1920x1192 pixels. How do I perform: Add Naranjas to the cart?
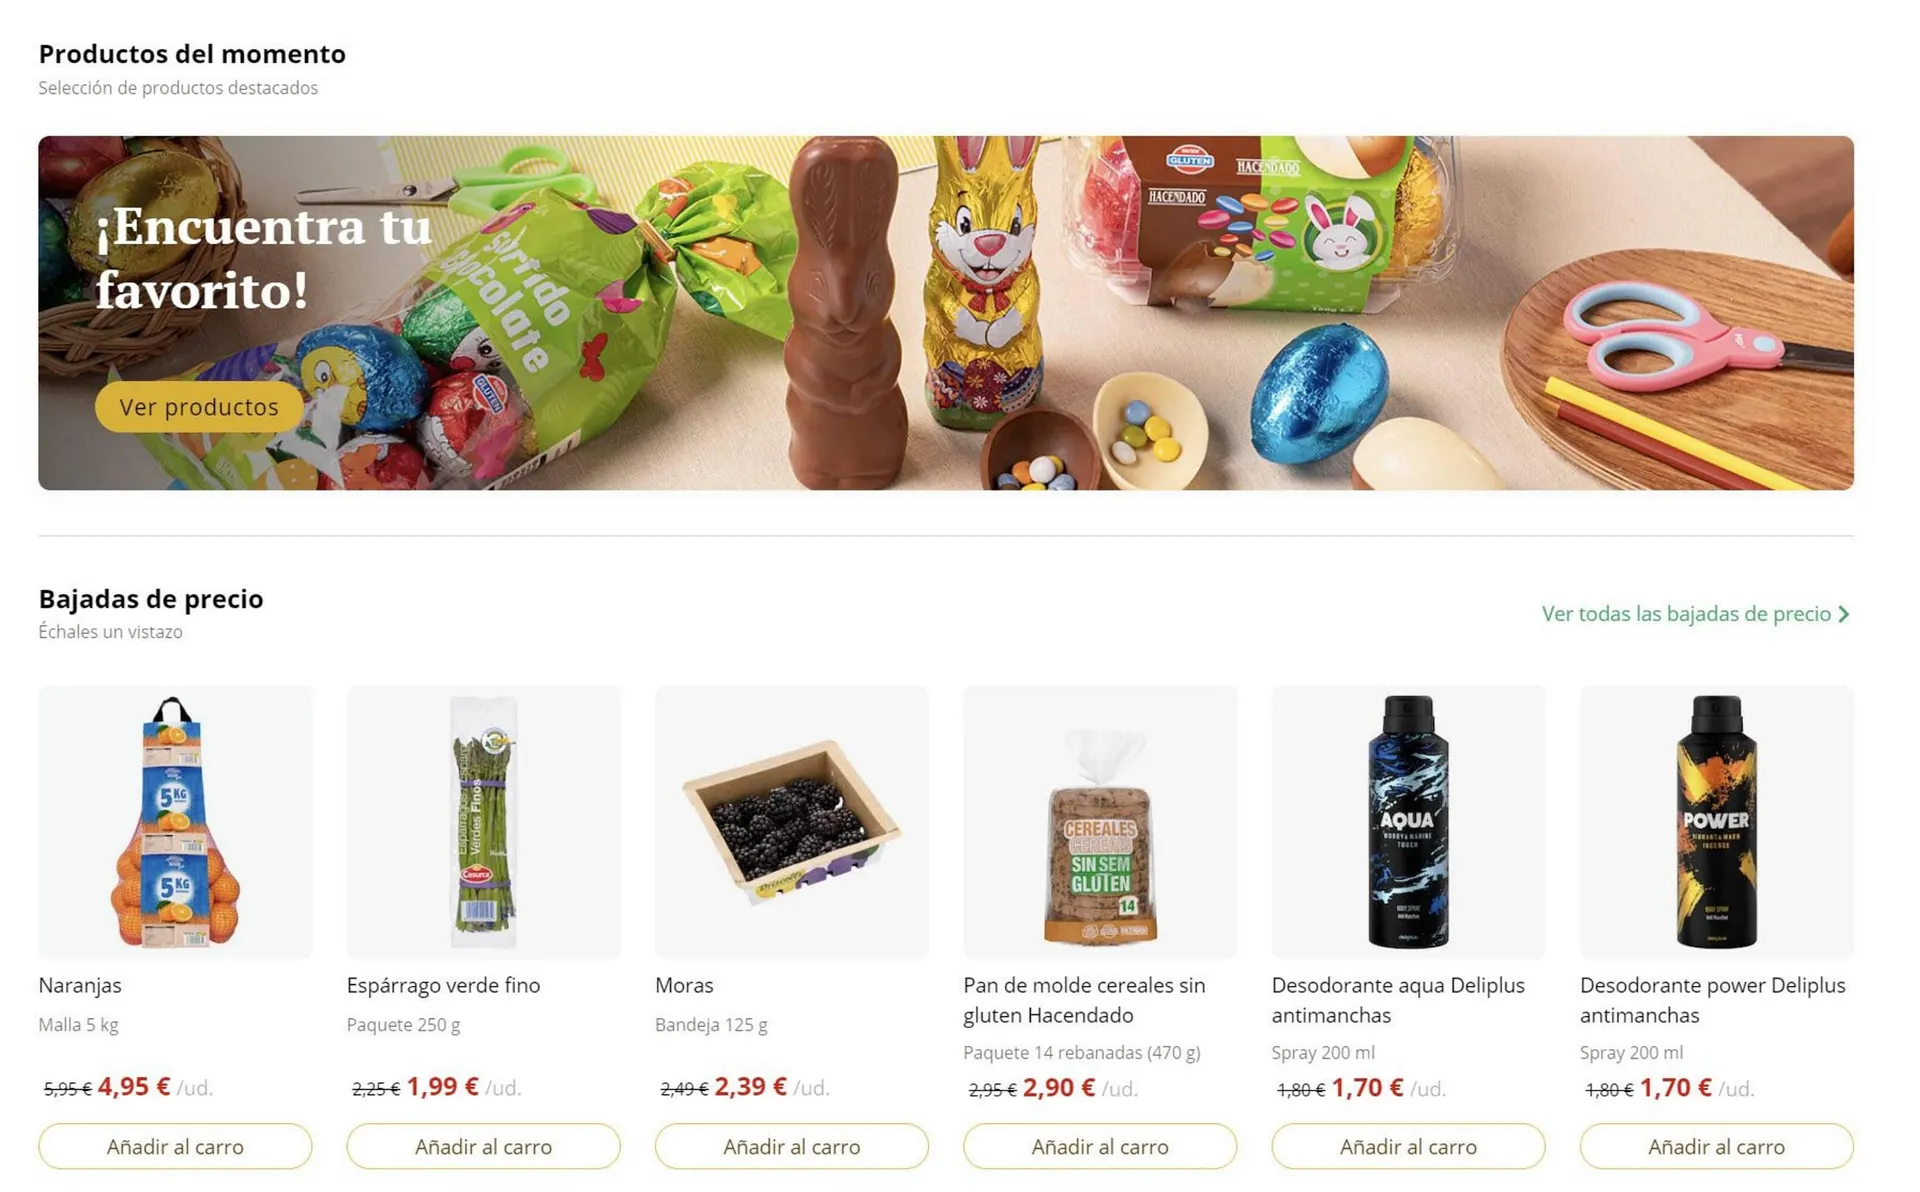175,1146
